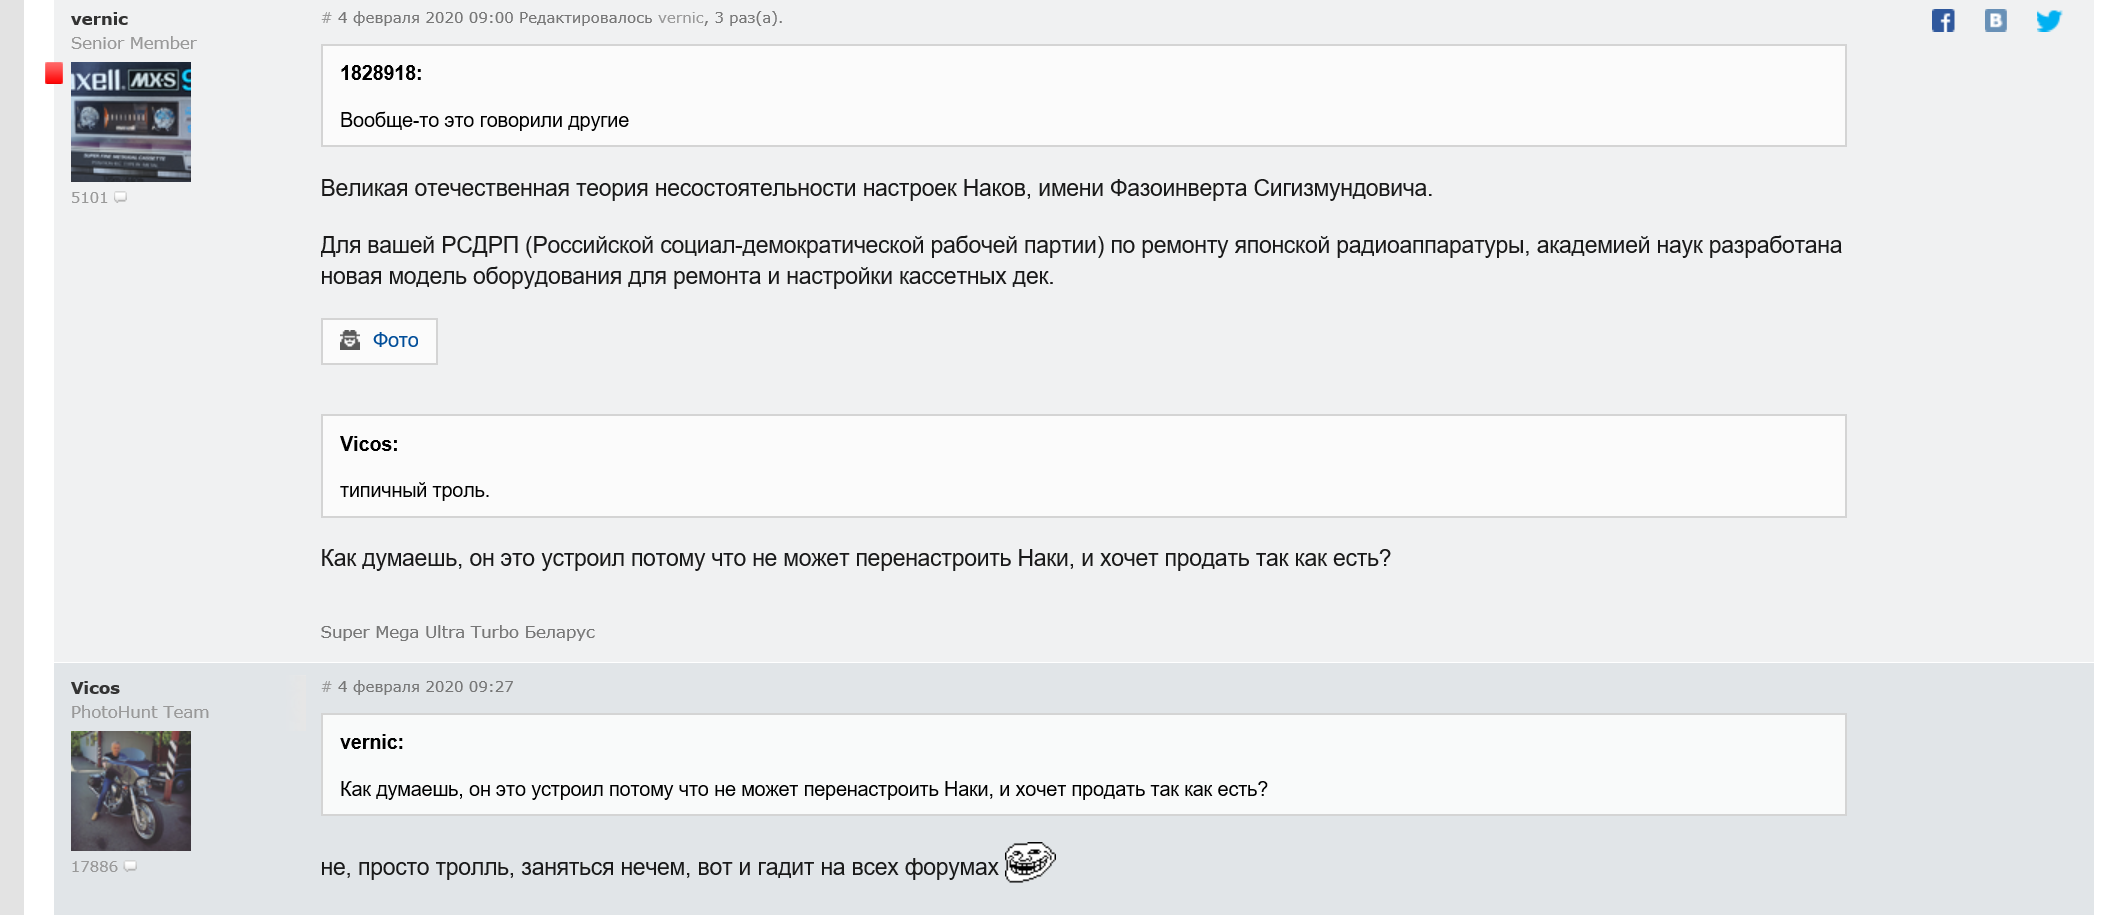Open vernic's Maxell cassette avatar
2119x915 pixels.
pyautogui.click(x=130, y=122)
